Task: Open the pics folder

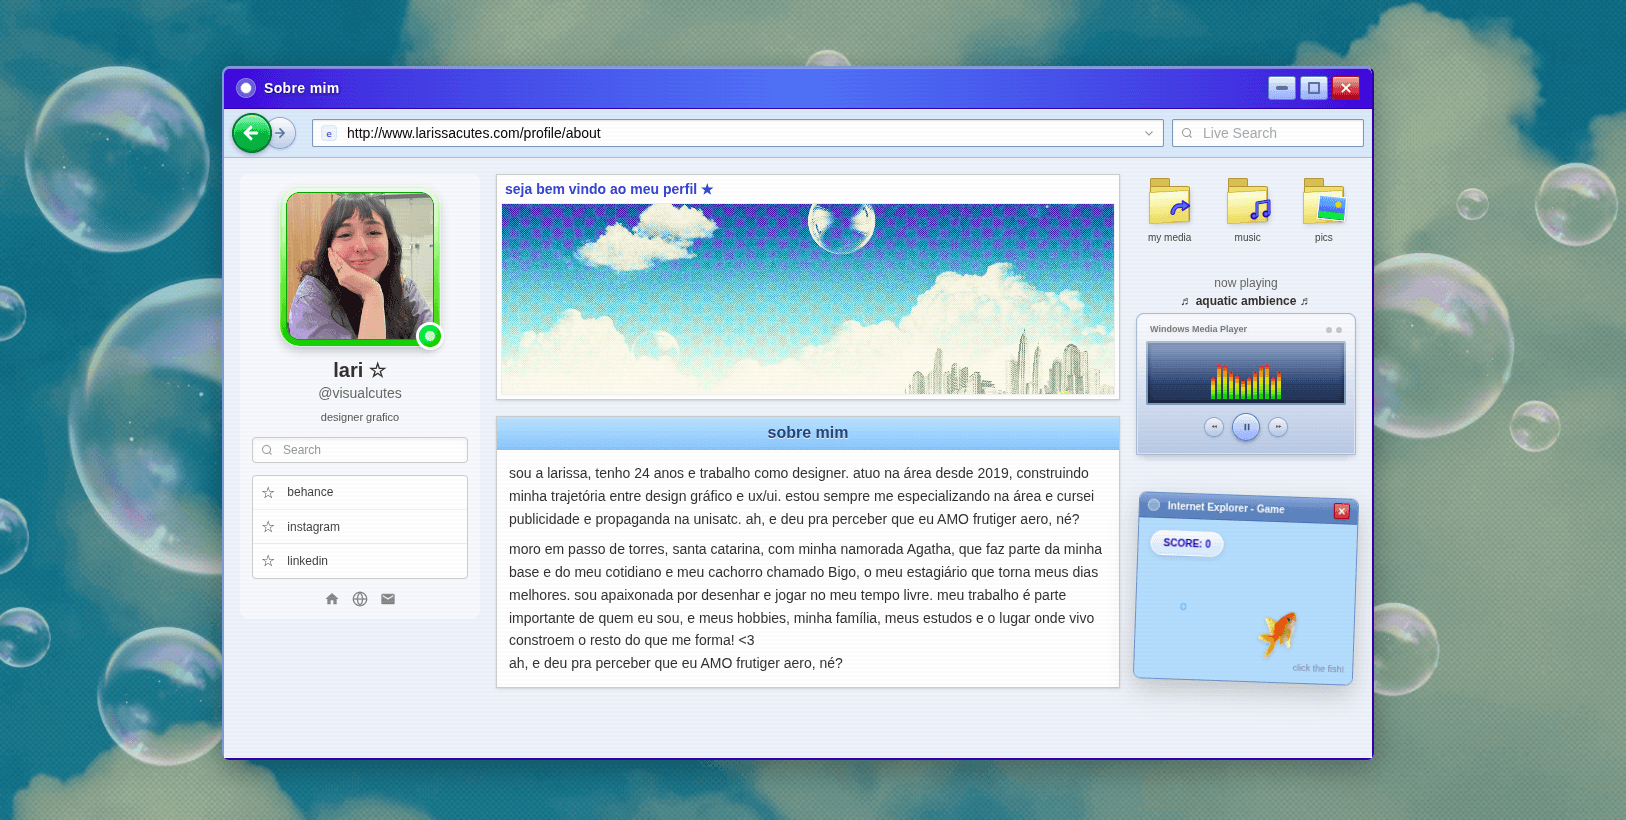Action: pyautogui.click(x=1323, y=203)
